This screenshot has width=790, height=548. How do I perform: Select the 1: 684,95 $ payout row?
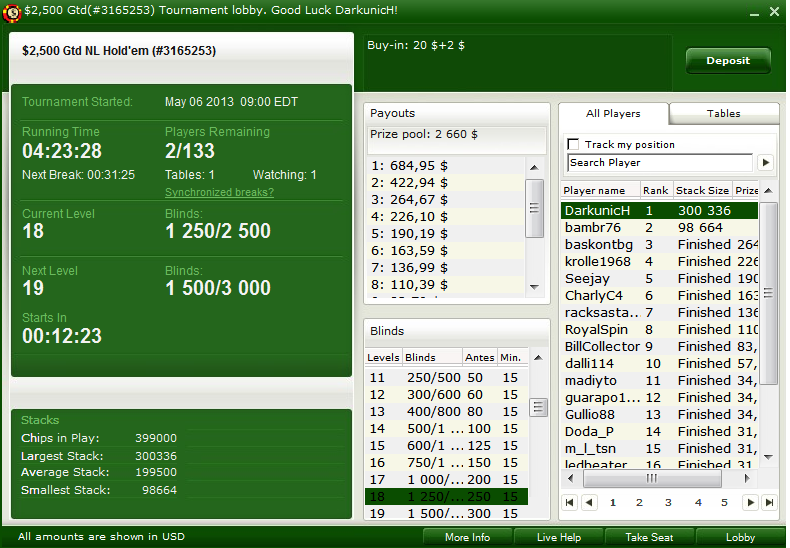coord(446,166)
